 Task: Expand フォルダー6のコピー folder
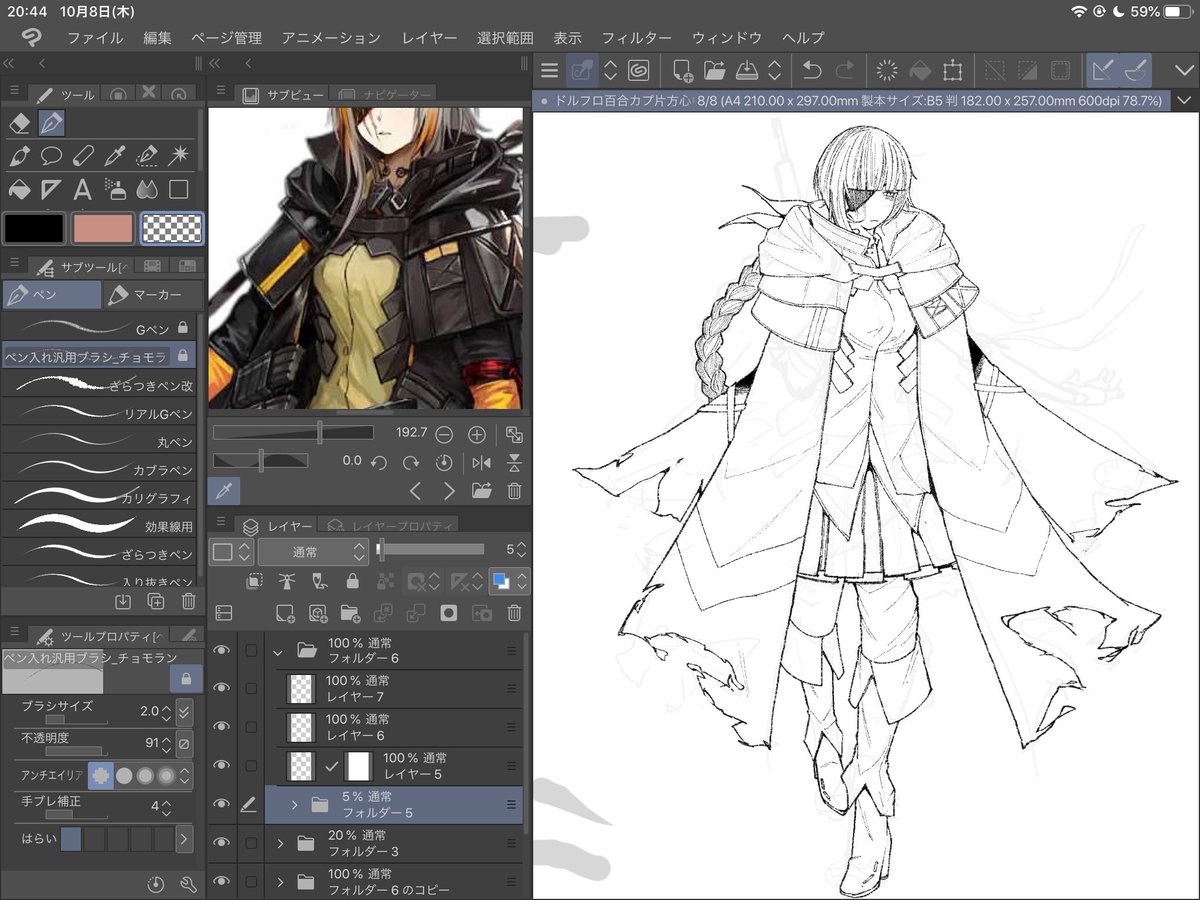(x=279, y=881)
